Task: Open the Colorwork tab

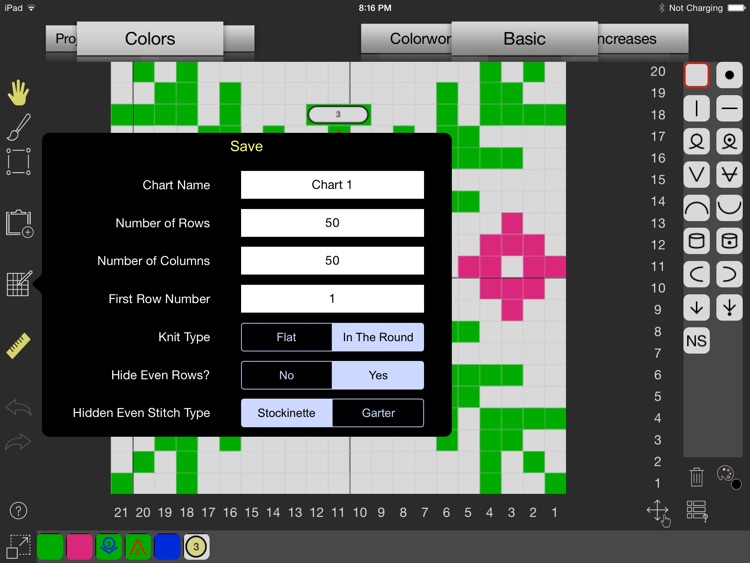Action: (x=407, y=39)
